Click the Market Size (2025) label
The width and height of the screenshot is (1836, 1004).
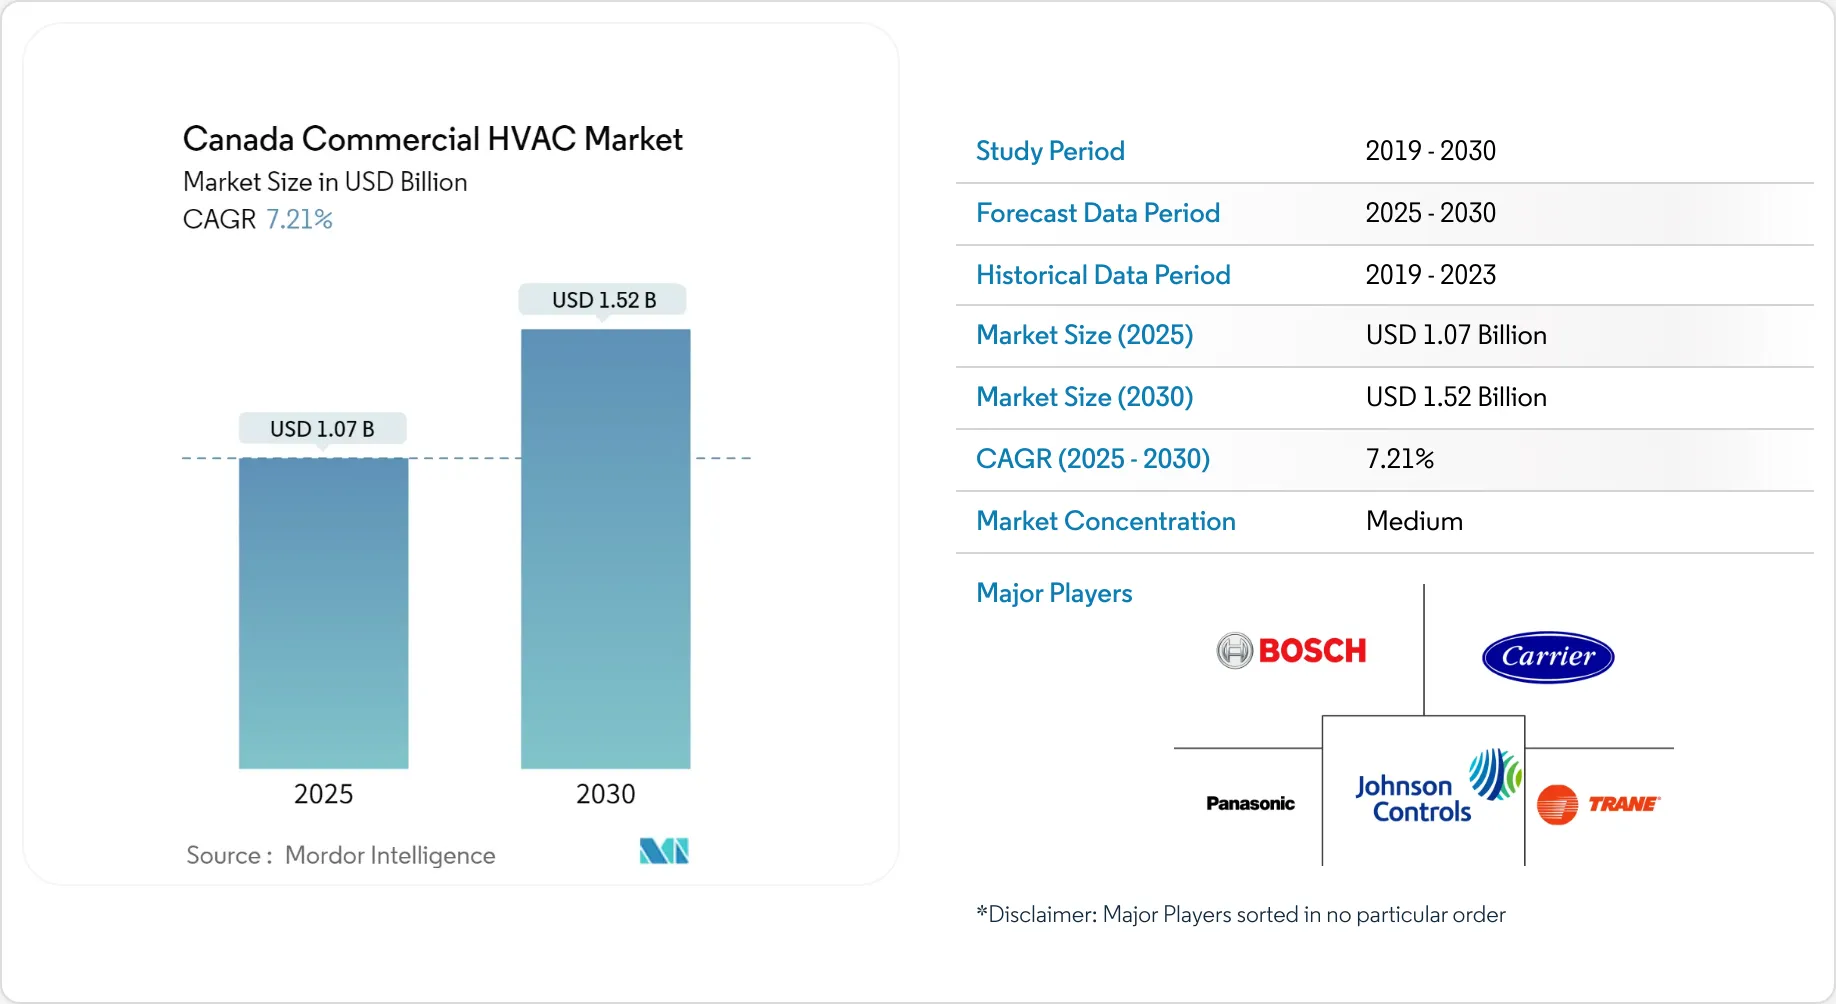[1085, 335]
